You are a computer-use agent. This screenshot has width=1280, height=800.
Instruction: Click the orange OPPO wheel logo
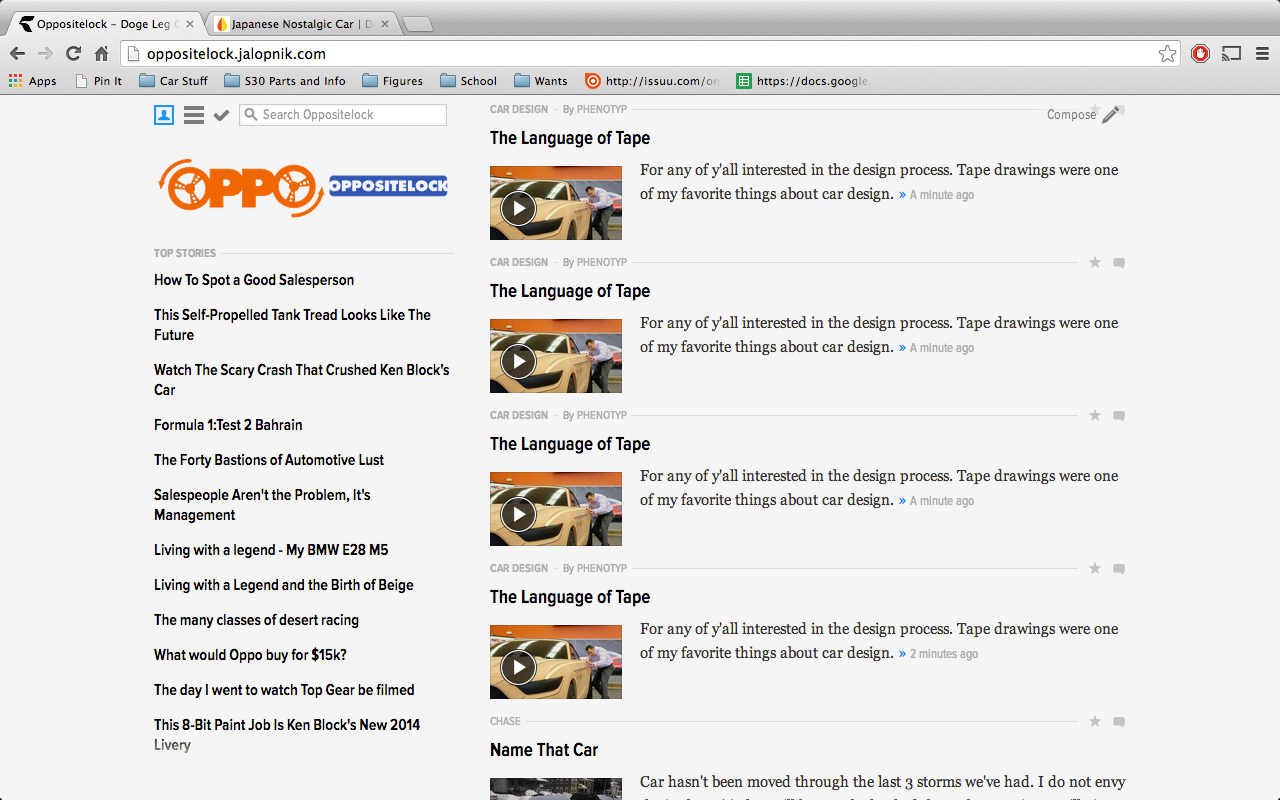[240, 187]
